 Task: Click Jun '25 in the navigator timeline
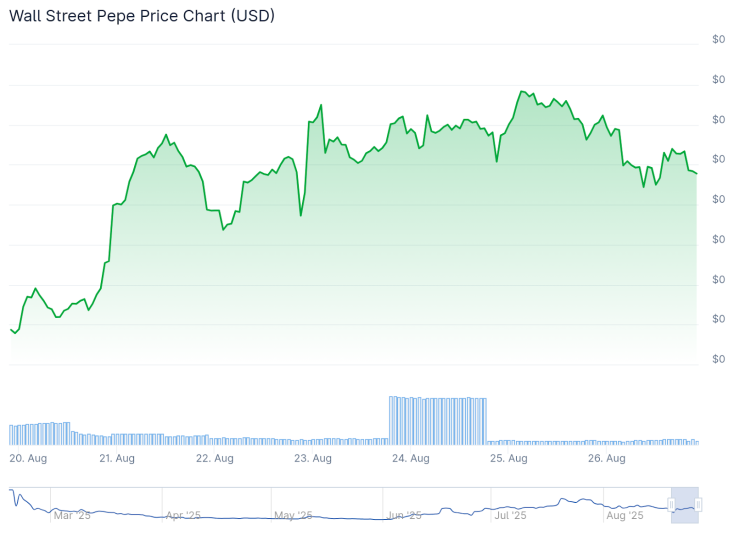(x=405, y=515)
